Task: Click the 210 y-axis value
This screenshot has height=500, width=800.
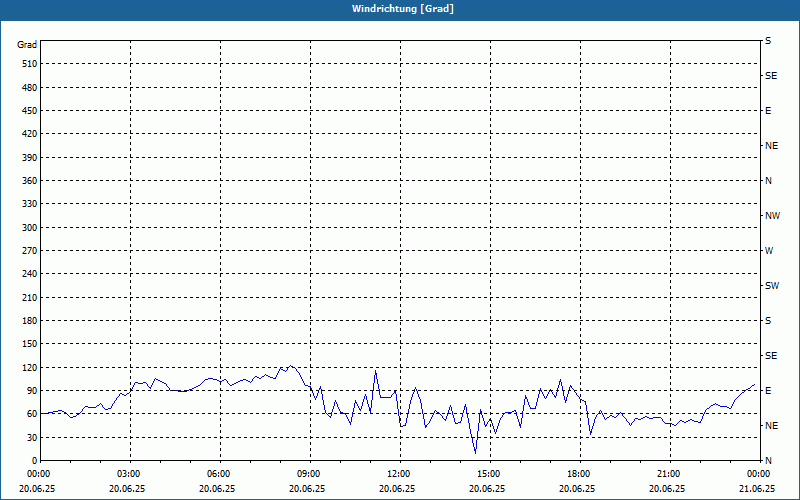Action: coord(29,297)
